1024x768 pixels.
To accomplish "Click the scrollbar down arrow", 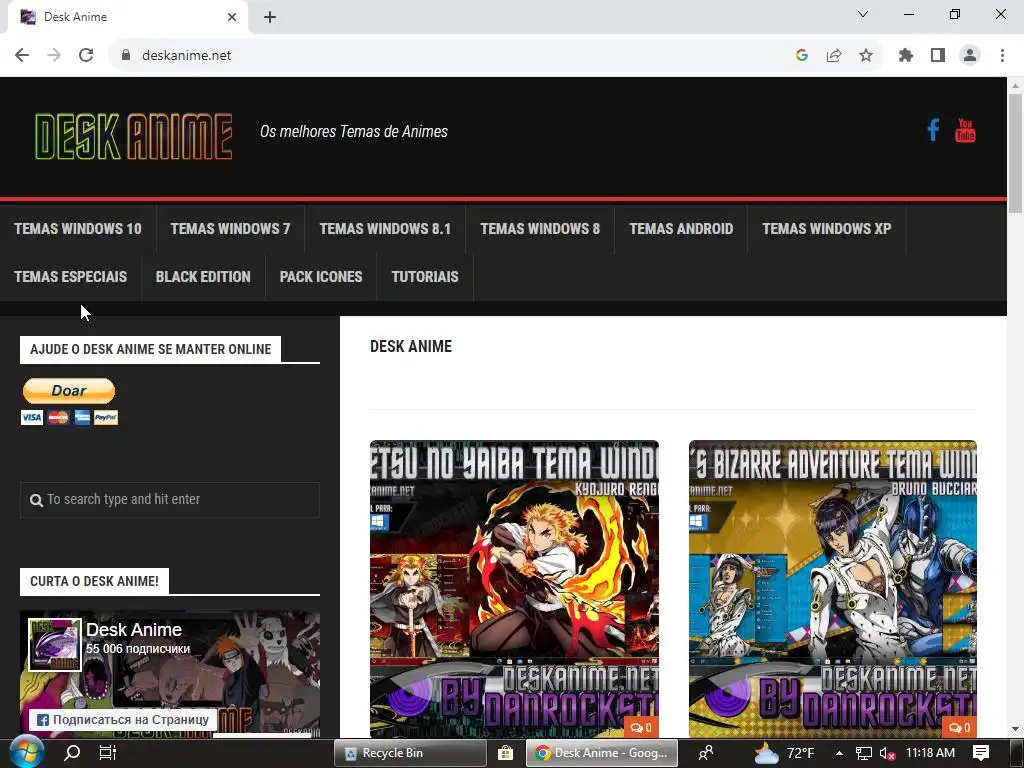I will [x=1015, y=729].
